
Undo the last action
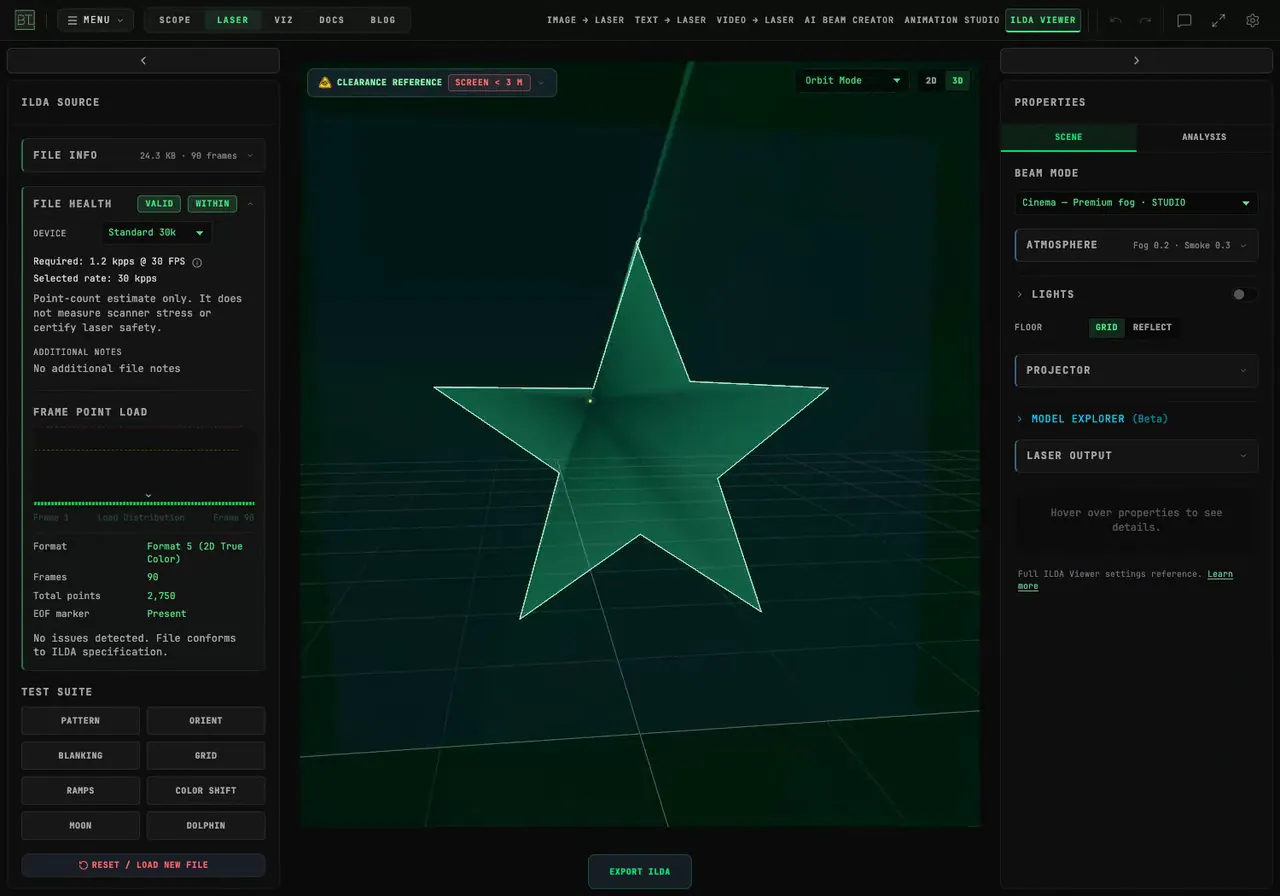pos(1116,20)
